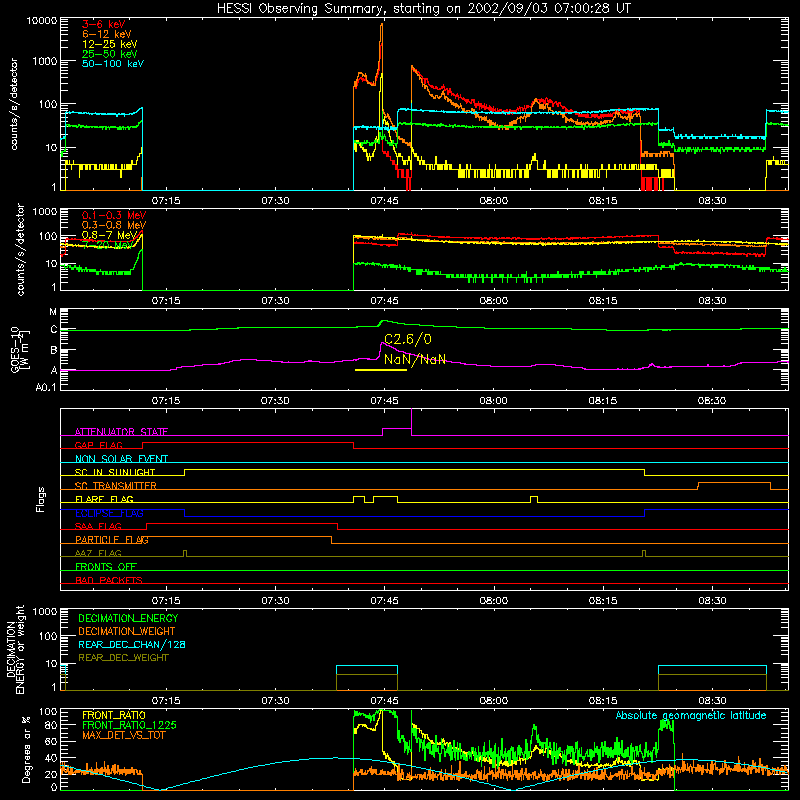800x800 pixels.
Task: Click the SC_IN_SUNLIGHT flag label
Action: (115, 472)
